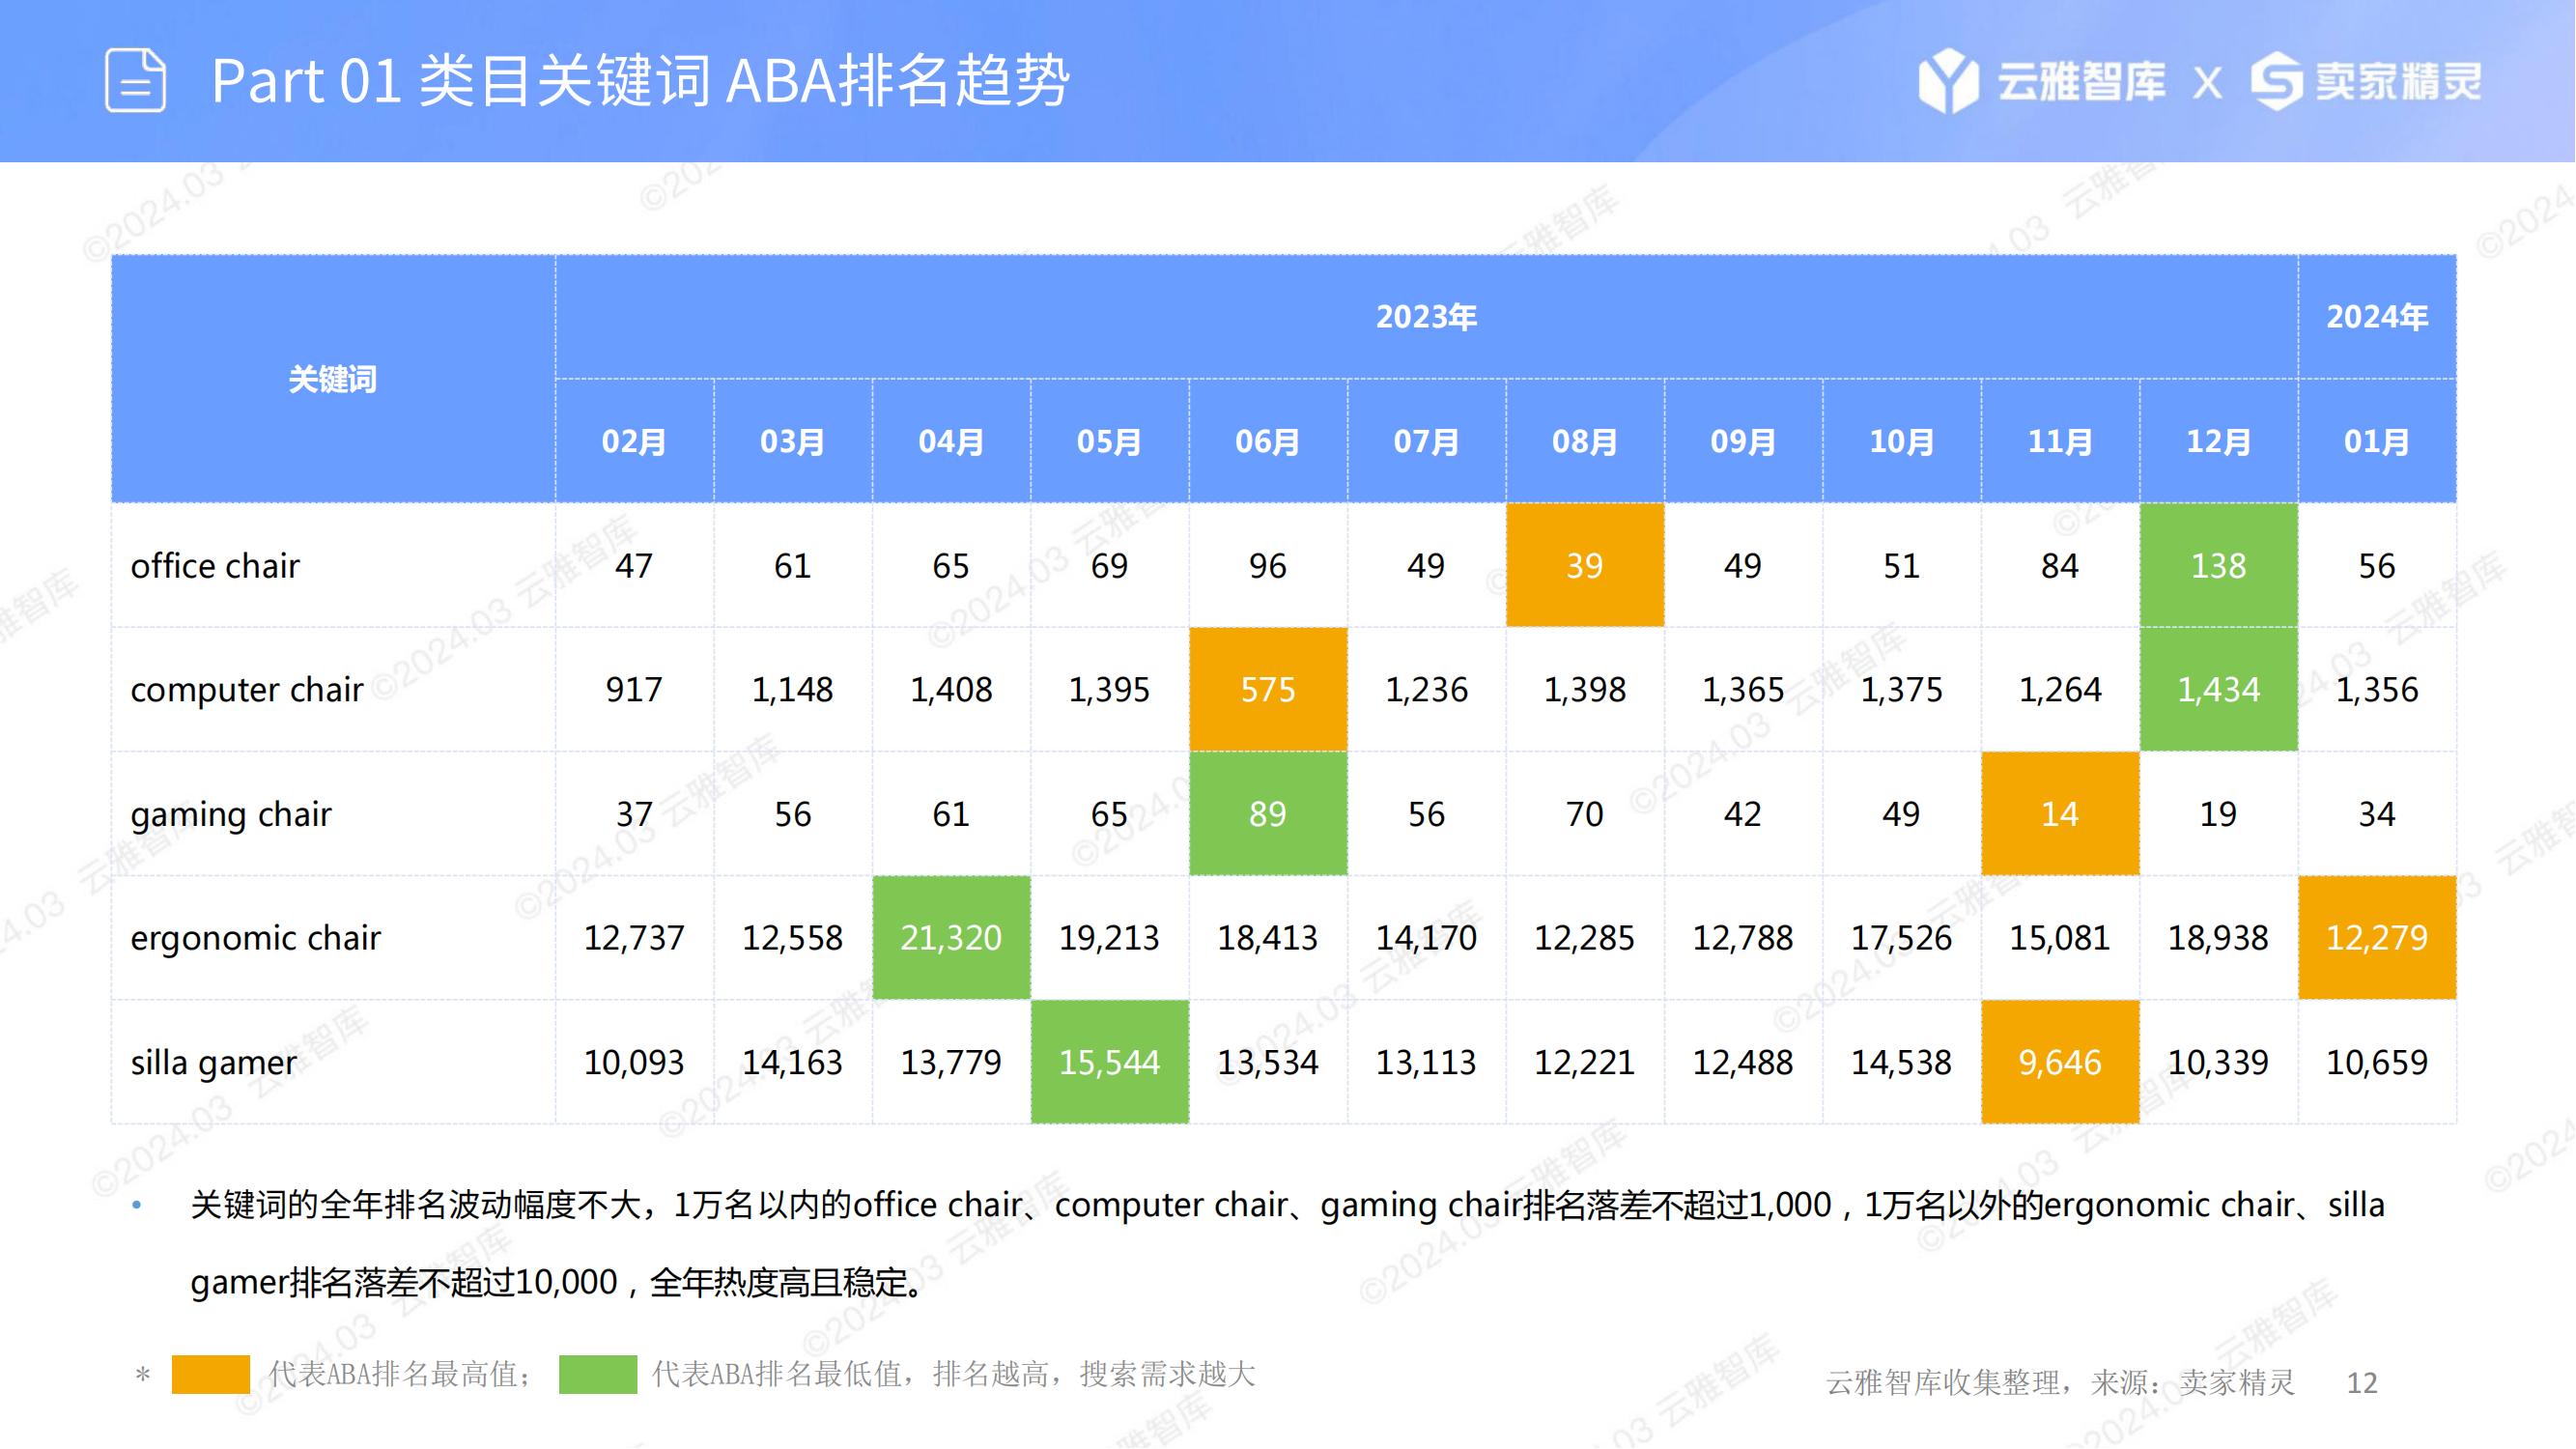The width and height of the screenshot is (2576, 1449).
Task: Click the page number 12
Action: [2361, 1383]
